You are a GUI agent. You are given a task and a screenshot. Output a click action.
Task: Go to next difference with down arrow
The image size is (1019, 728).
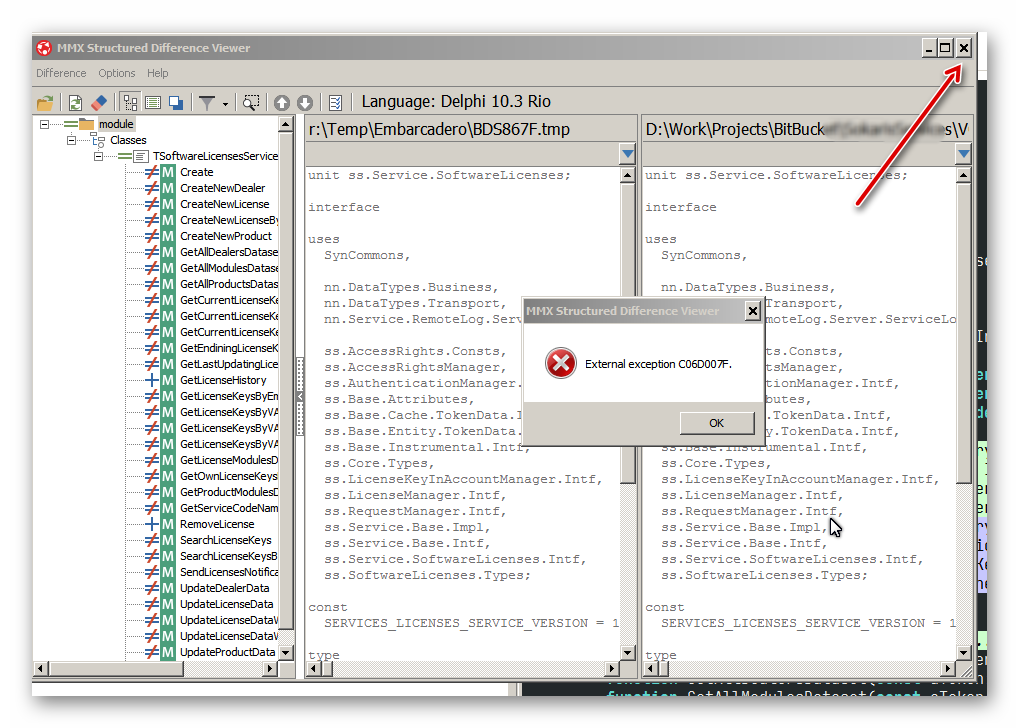coord(305,103)
